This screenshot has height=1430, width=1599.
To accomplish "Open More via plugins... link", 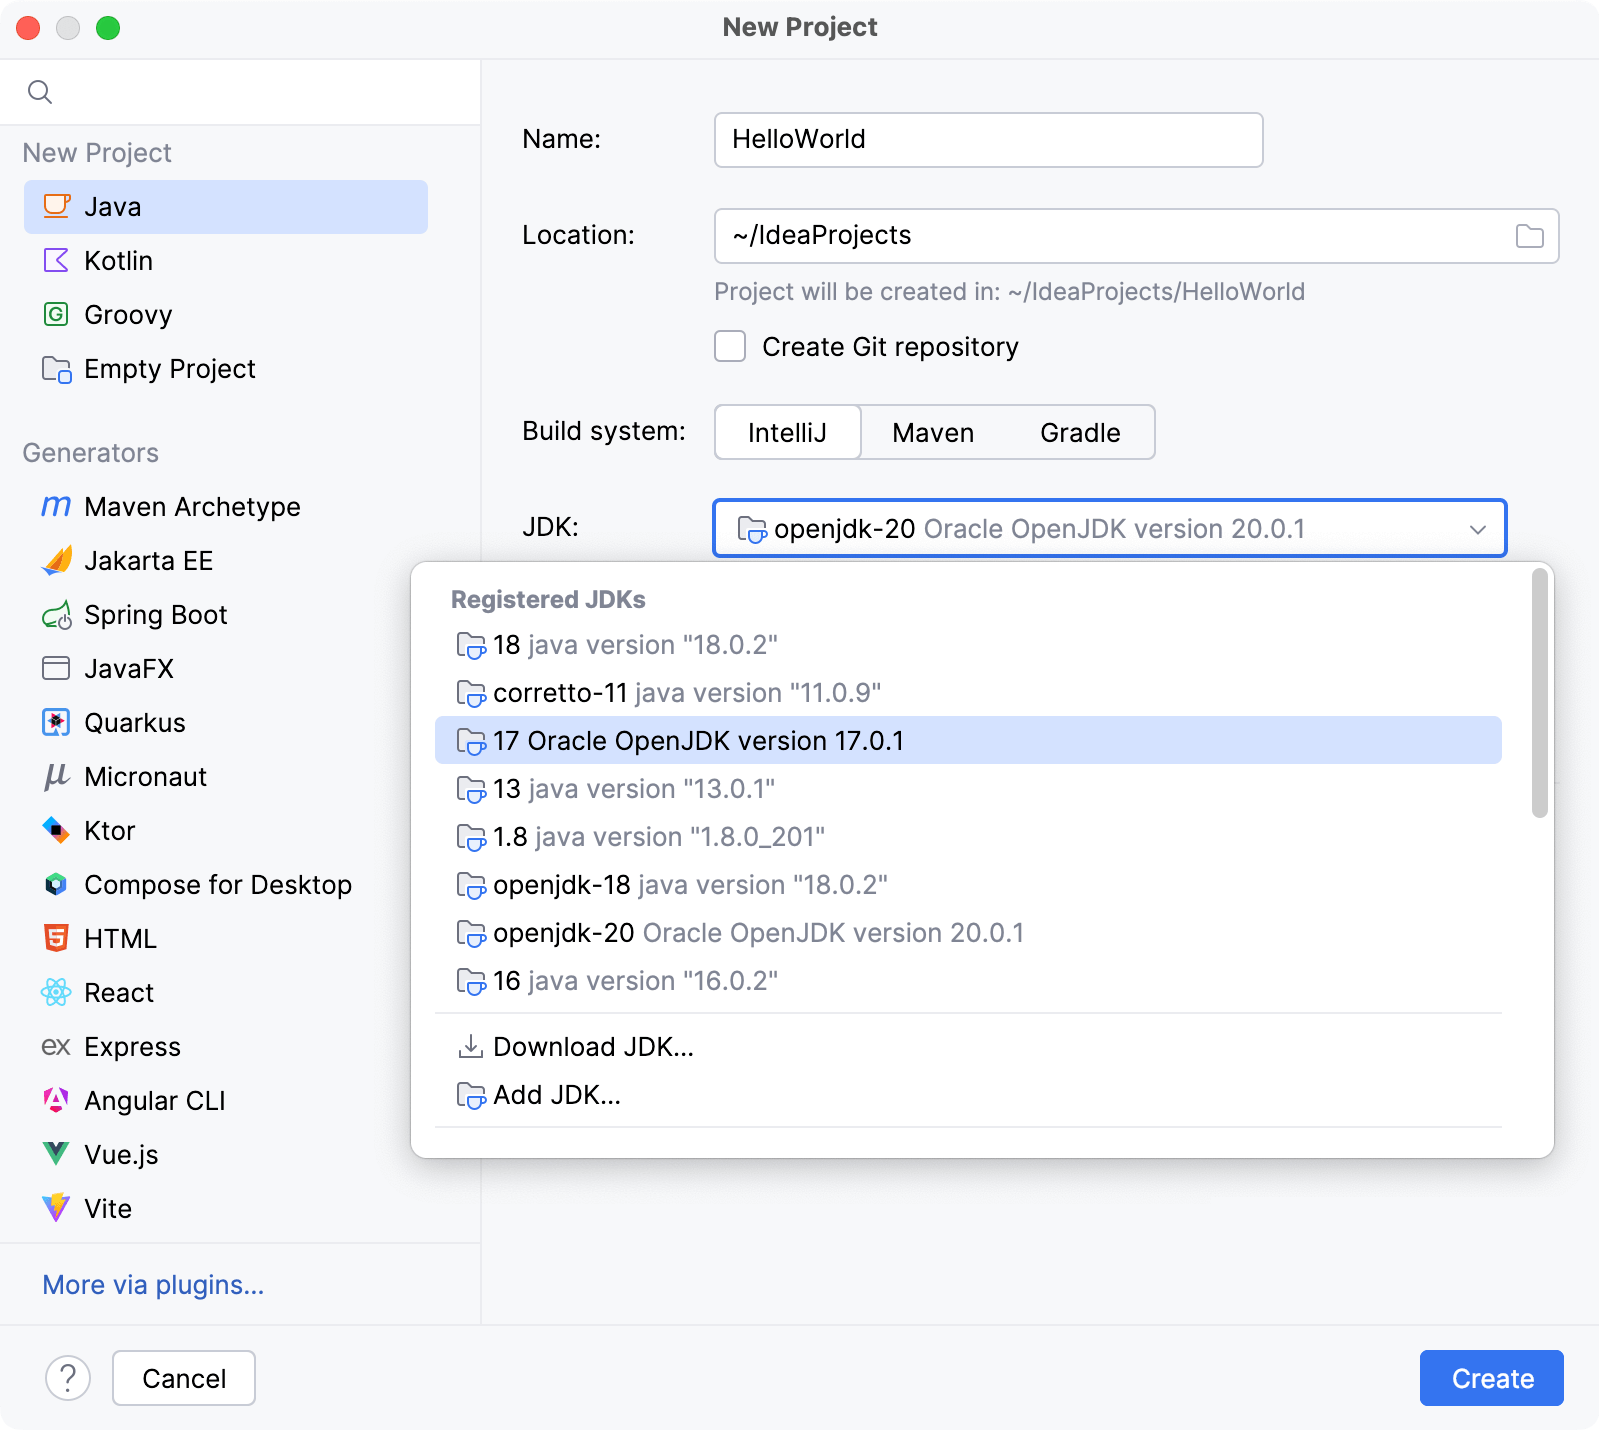I will (153, 1285).
